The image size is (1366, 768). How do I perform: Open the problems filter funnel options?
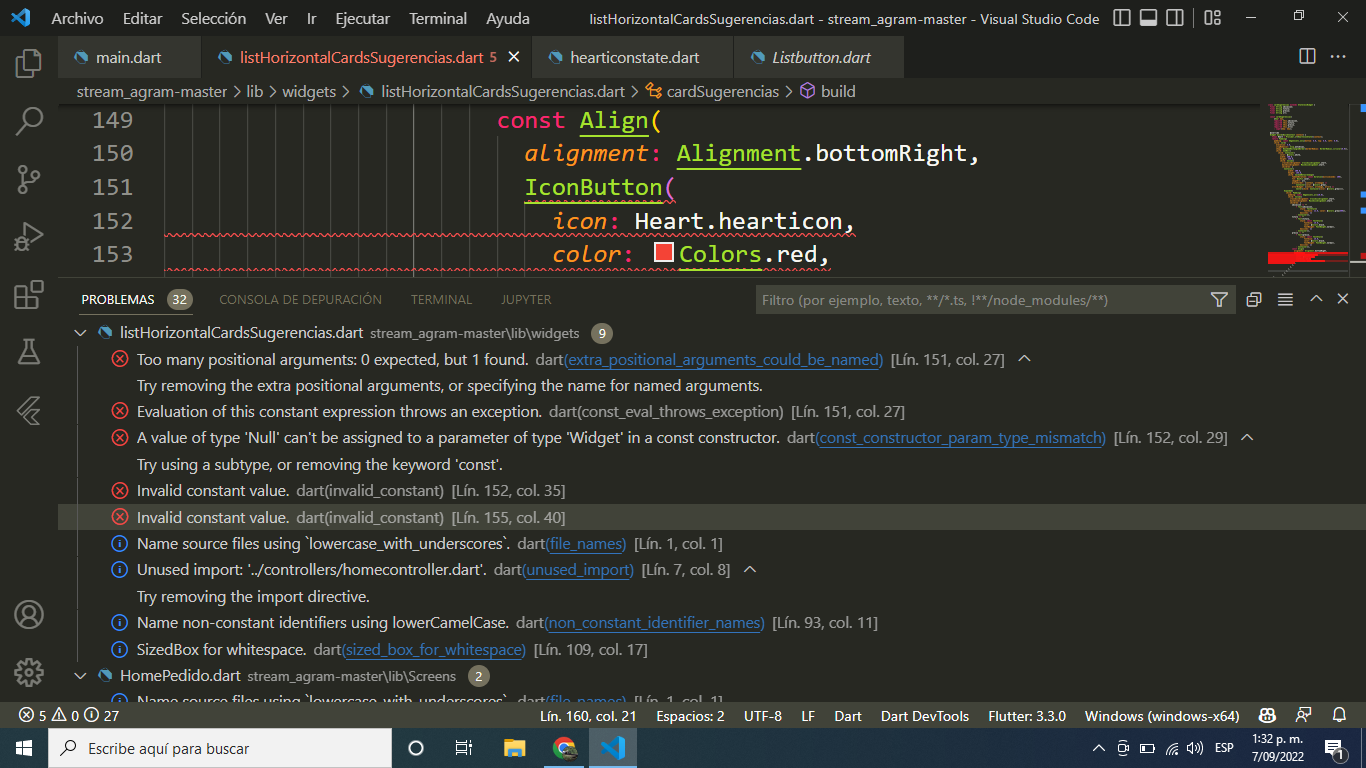(x=1219, y=300)
